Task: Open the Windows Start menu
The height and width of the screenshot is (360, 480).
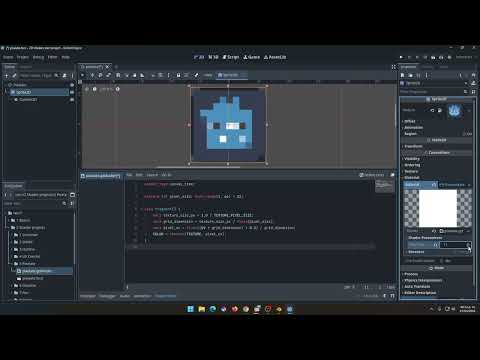Action: point(191,309)
